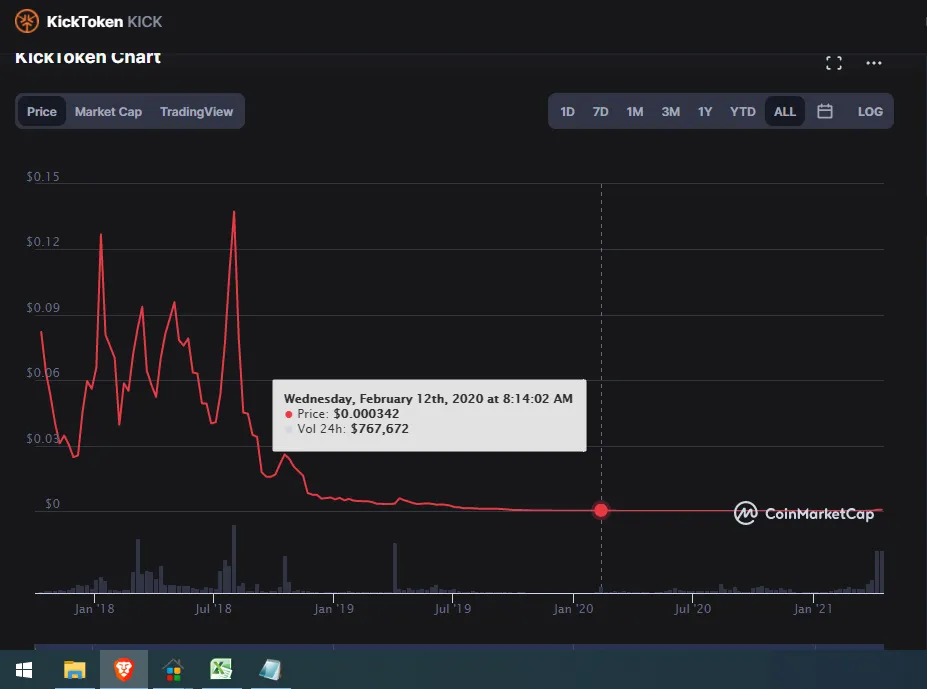The width and height of the screenshot is (927, 689).
Task: Click the $0.15 axis label
Action: pos(43,176)
